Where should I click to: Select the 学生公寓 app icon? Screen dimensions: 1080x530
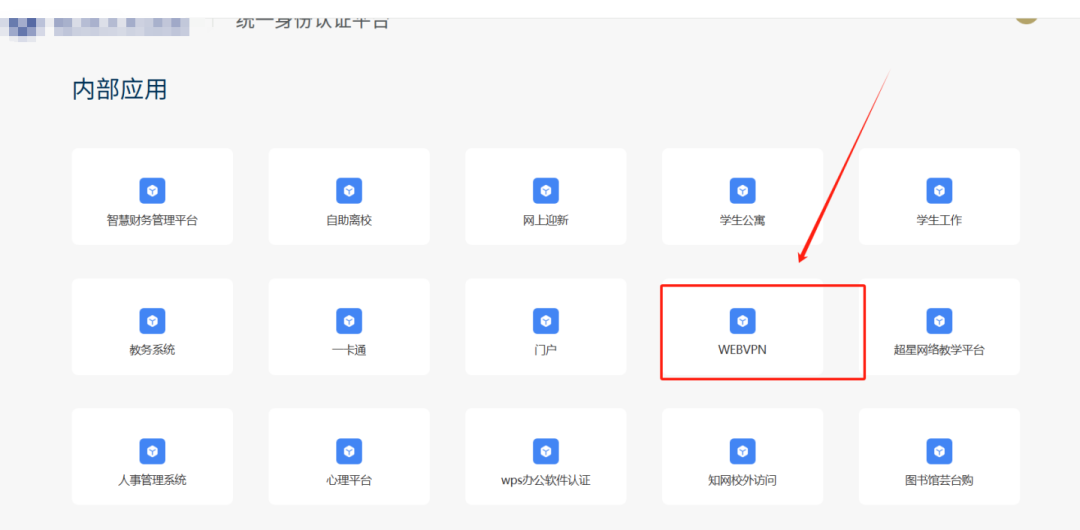pyautogui.click(x=742, y=191)
